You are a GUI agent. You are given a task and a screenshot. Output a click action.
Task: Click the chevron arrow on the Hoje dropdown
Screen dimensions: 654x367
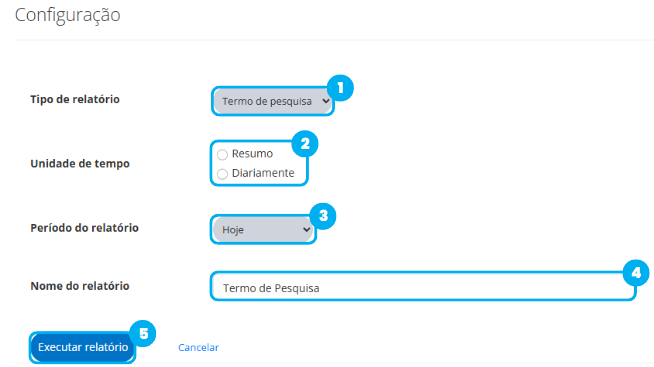click(306, 230)
